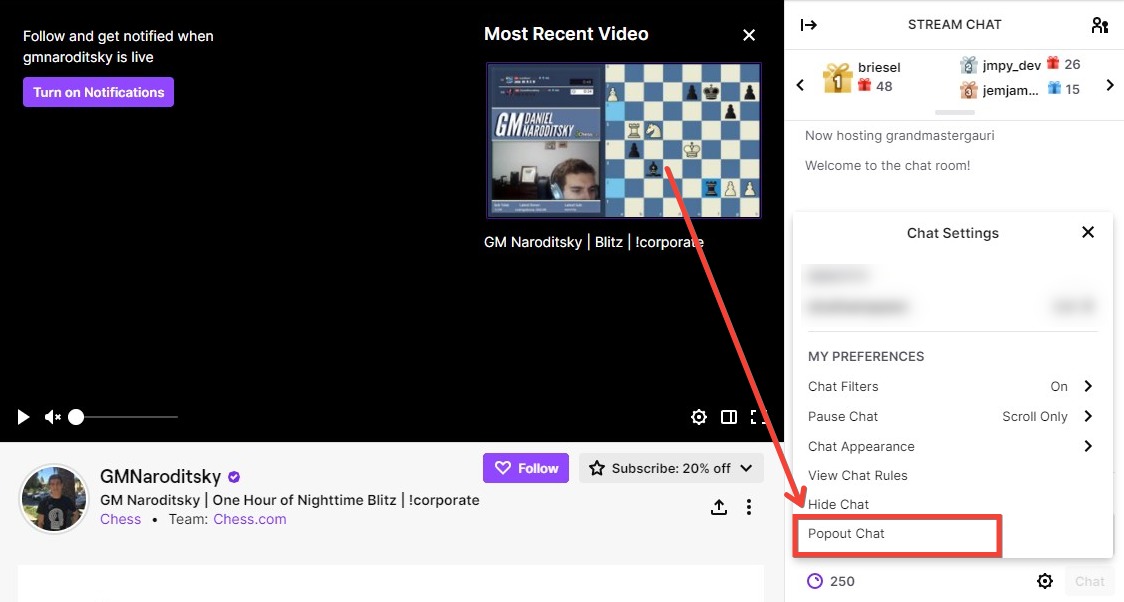The width and height of the screenshot is (1124, 602).
Task: Click briesel's top gifter badge
Action: pyautogui.click(x=837, y=77)
